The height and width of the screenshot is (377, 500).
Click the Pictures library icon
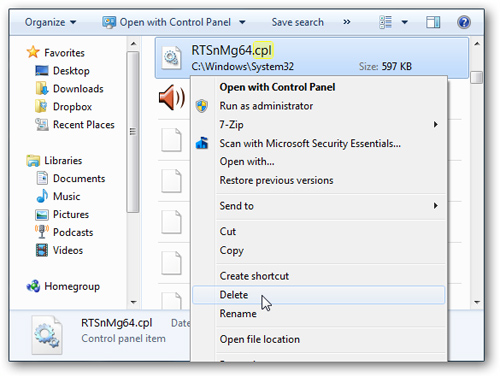(x=42, y=214)
